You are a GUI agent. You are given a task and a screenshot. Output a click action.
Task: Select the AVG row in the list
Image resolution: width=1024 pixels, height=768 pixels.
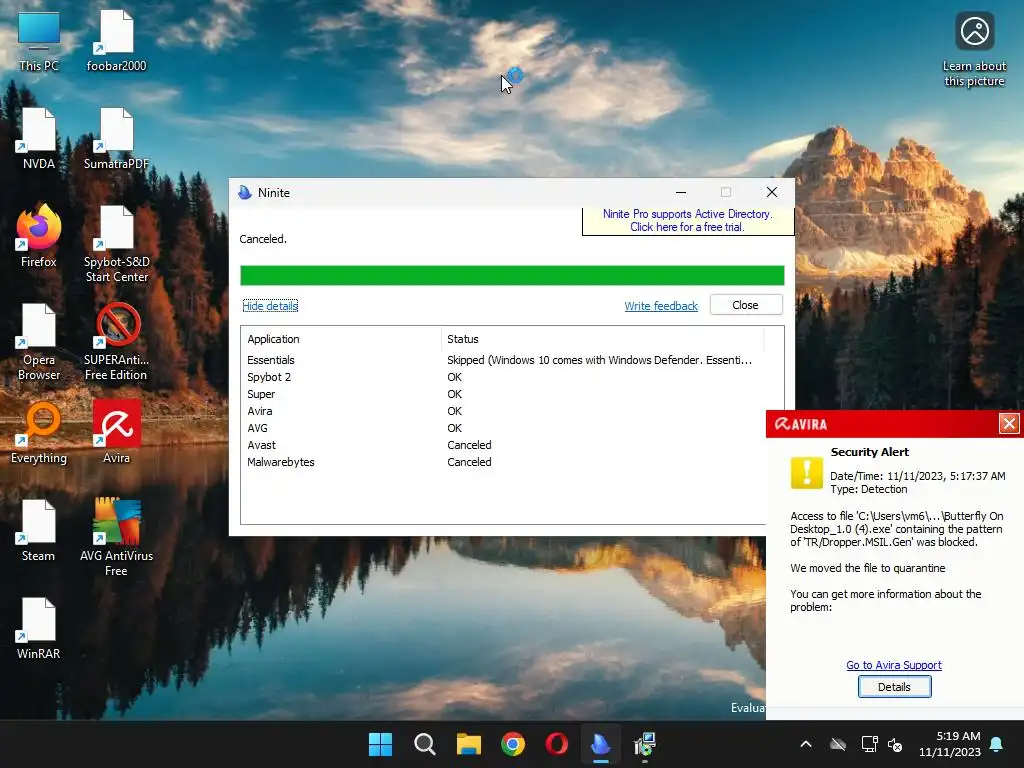(x=503, y=428)
